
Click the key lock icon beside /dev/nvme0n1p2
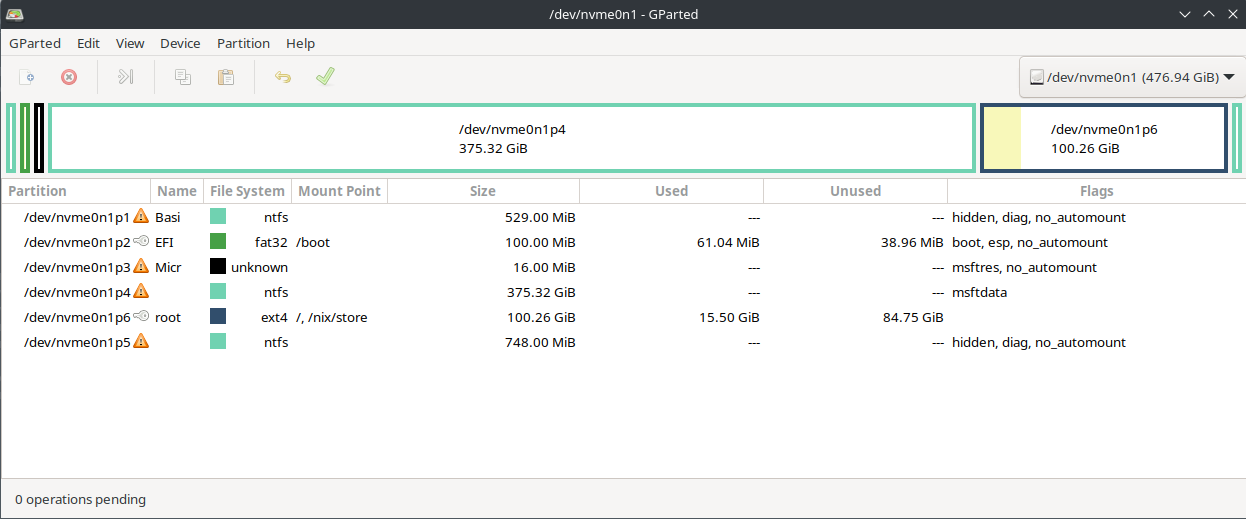click(141, 241)
